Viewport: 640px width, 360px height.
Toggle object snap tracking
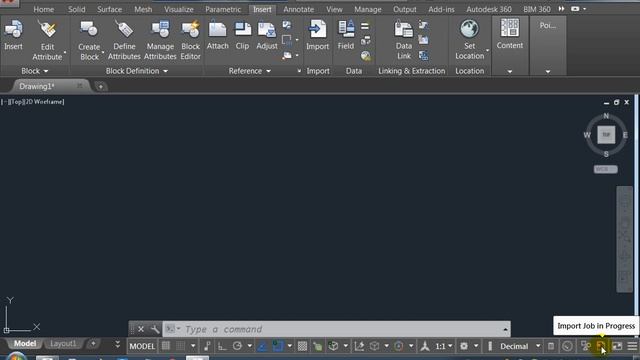[x=262, y=346]
